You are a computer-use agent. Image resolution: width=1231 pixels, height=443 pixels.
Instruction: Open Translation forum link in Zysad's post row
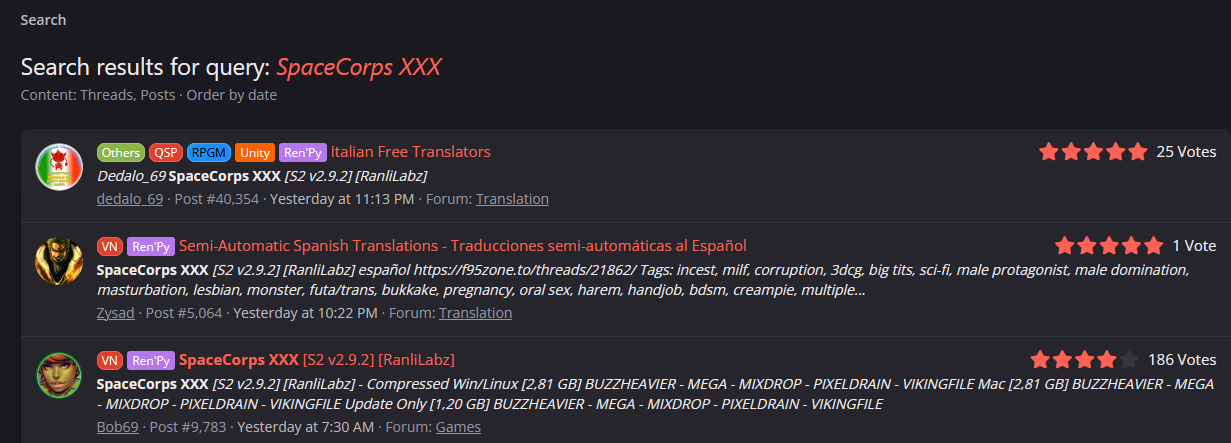475,313
